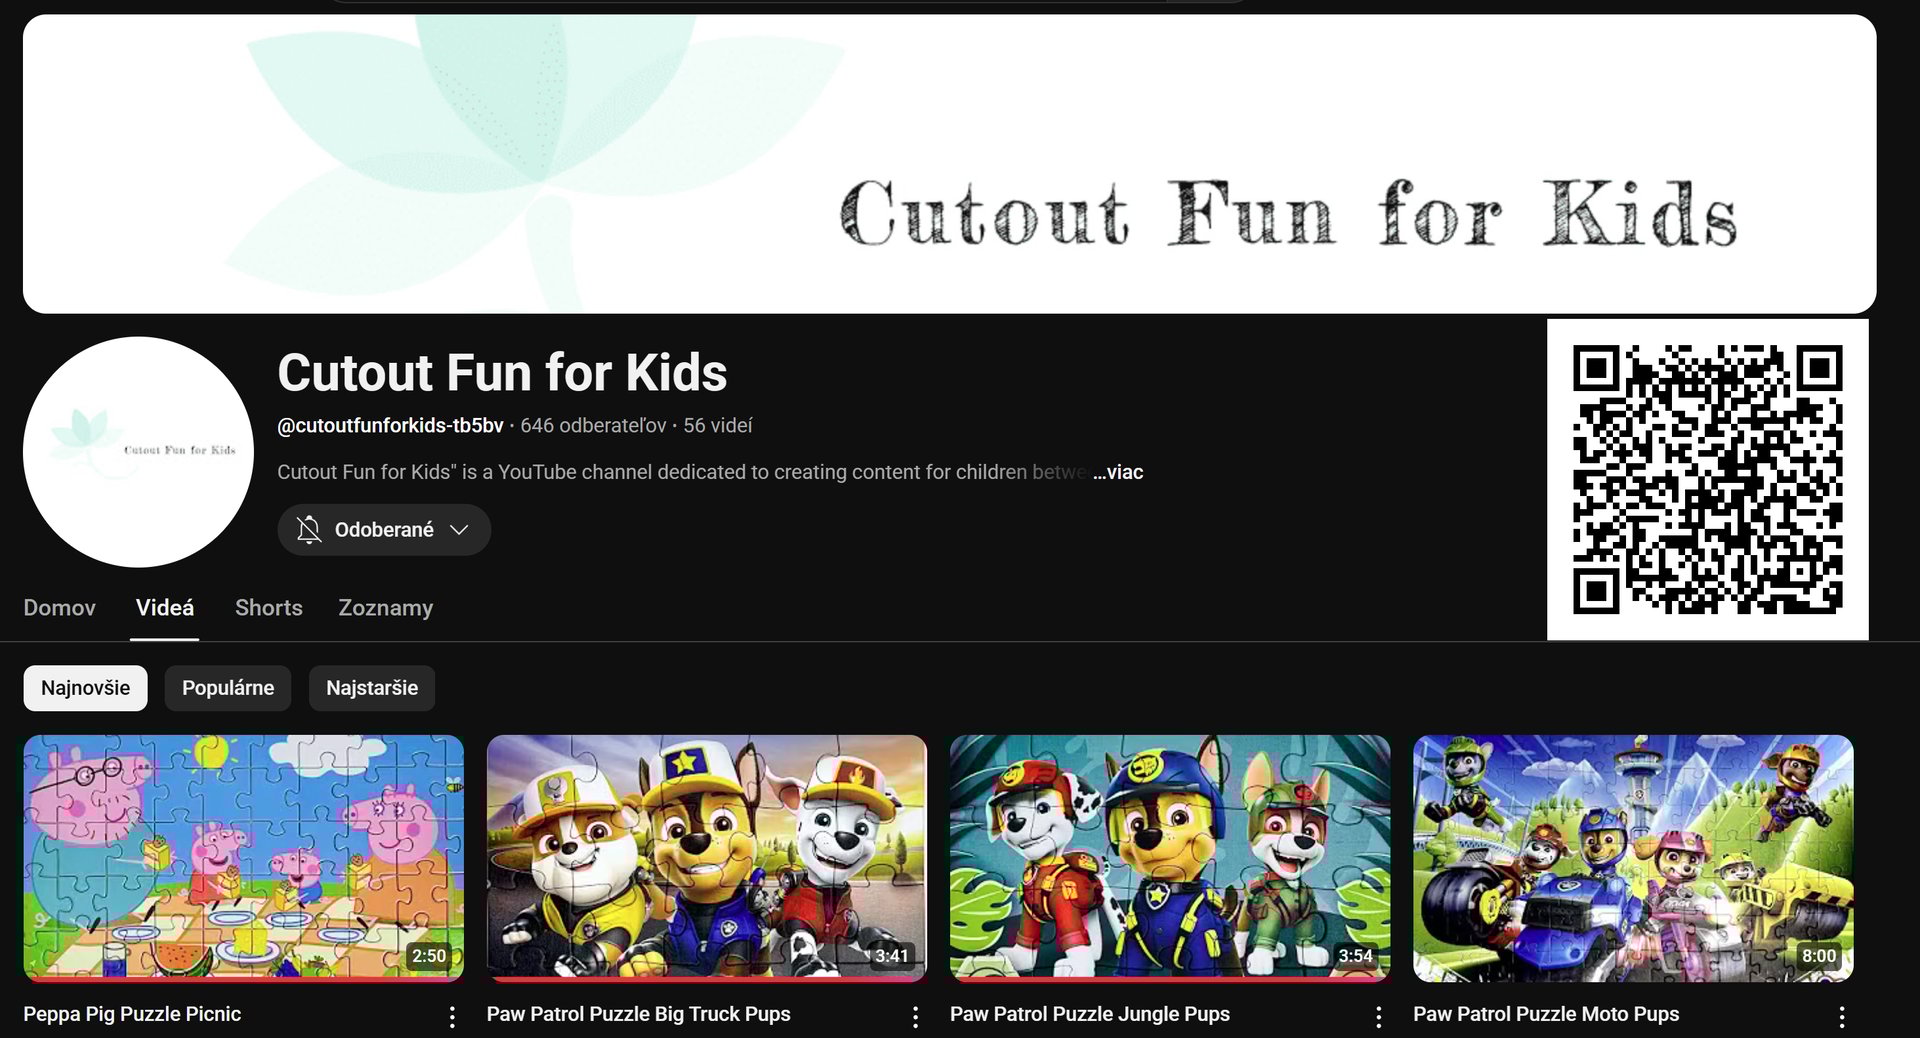The image size is (1920, 1038).
Task: Click the QR code image
Action: (x=1707, y=479)
